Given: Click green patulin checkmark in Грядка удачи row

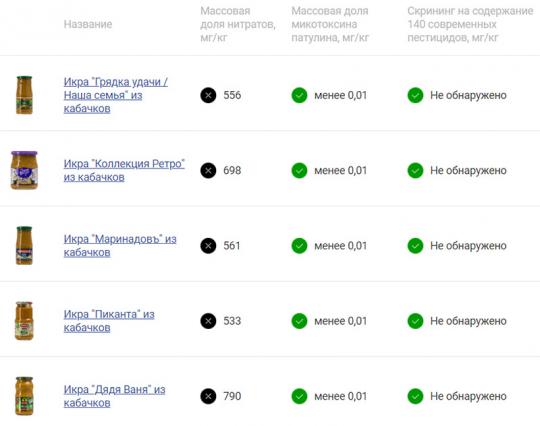Looking at the screenshot, I should point(299,95).
